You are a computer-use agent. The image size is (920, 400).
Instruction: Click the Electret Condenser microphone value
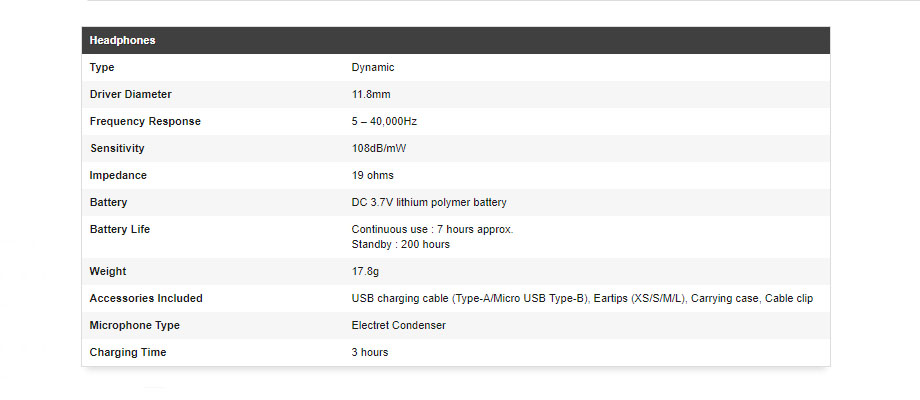[x=398, y=326]
